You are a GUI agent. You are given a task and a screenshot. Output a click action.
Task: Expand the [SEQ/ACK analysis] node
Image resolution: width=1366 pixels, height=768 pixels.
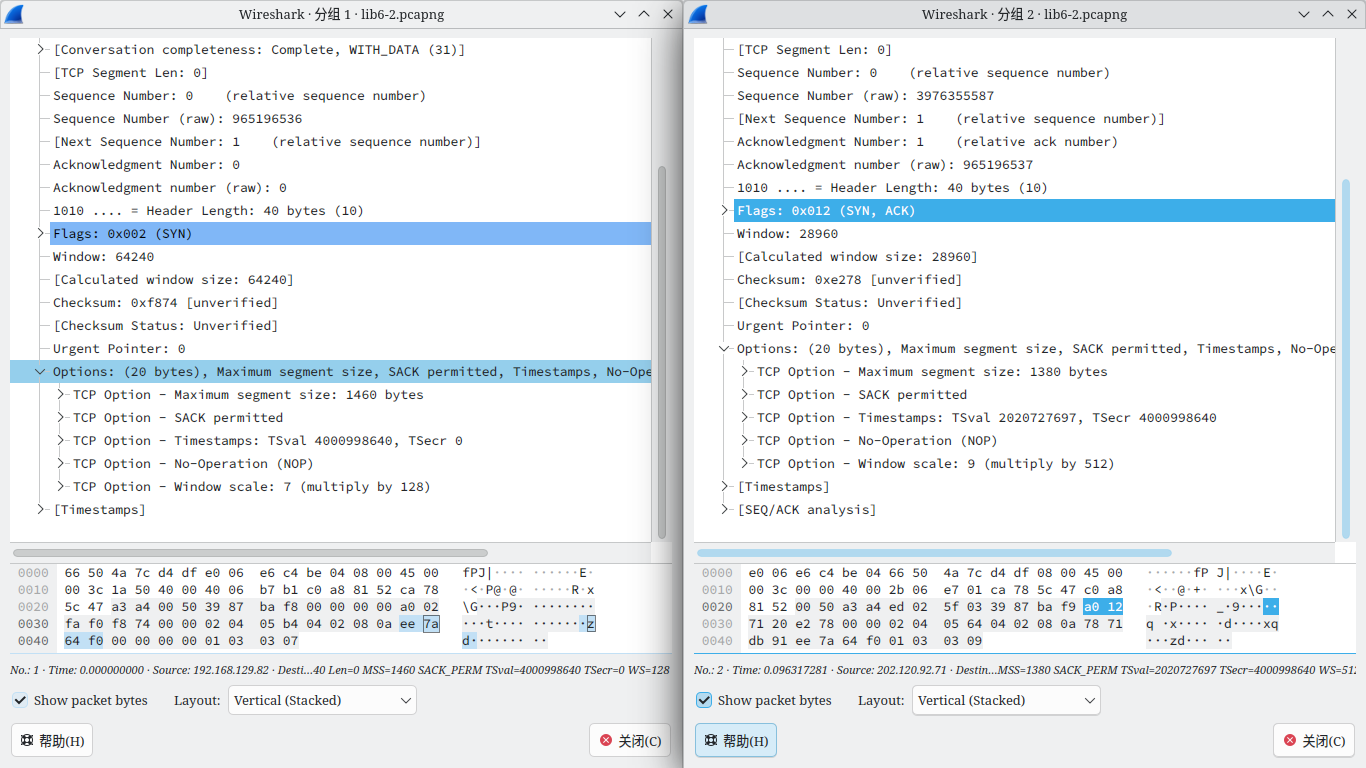(x=725, y=510)
